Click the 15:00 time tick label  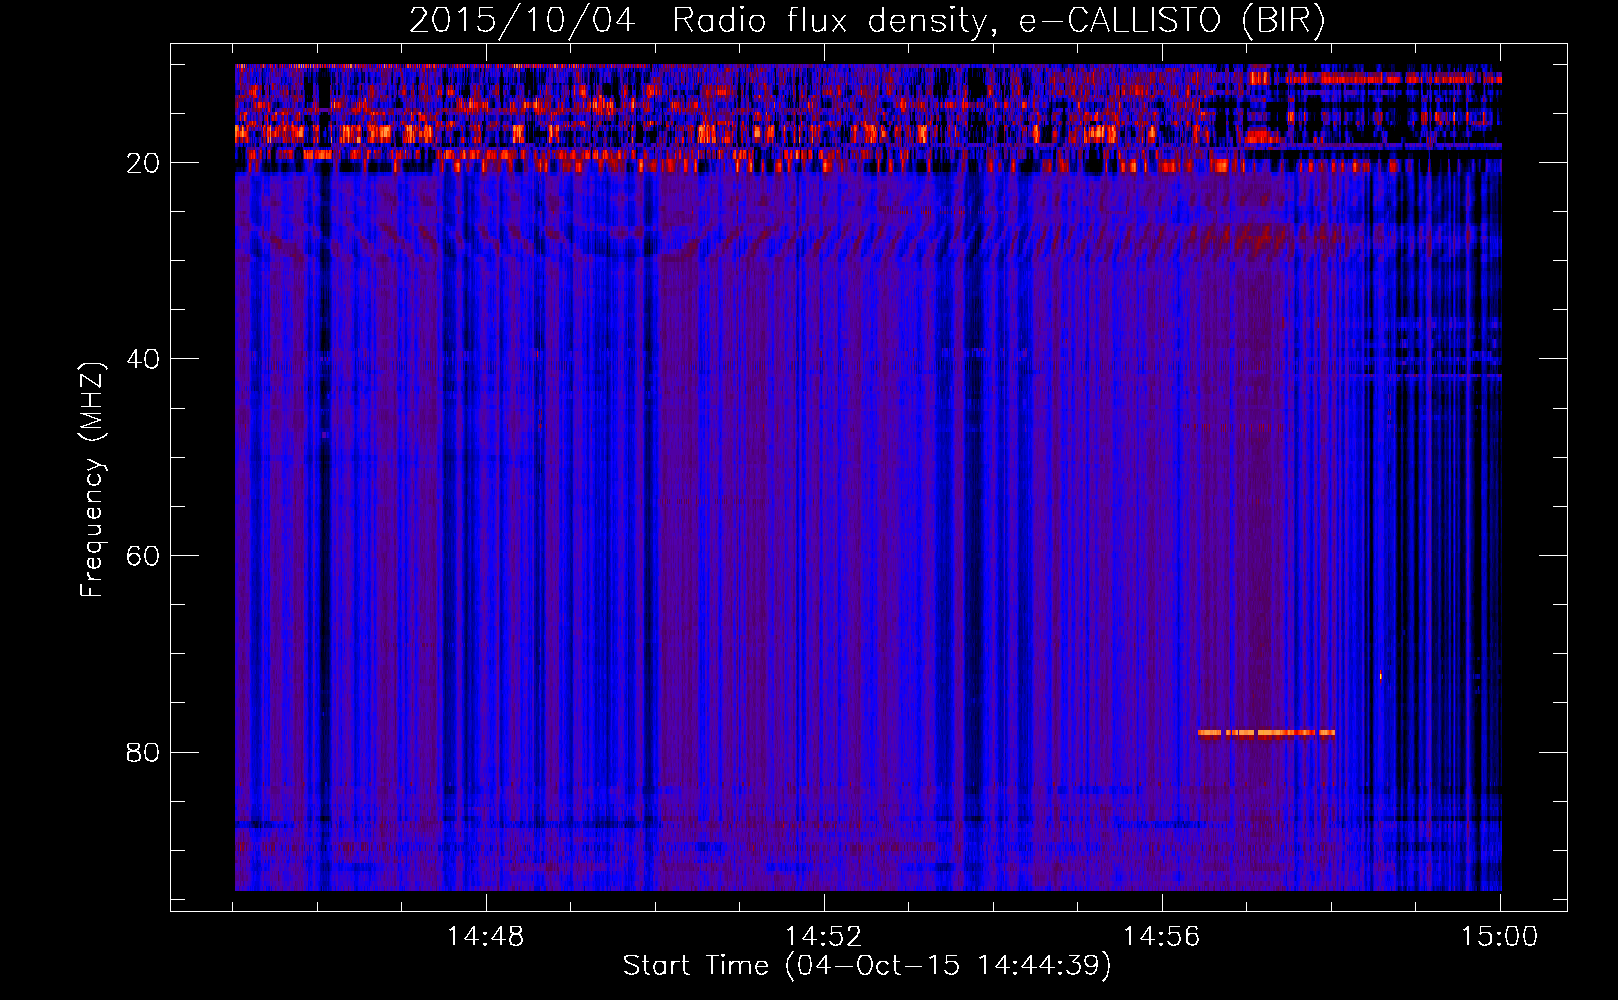tap(1499, 937)
